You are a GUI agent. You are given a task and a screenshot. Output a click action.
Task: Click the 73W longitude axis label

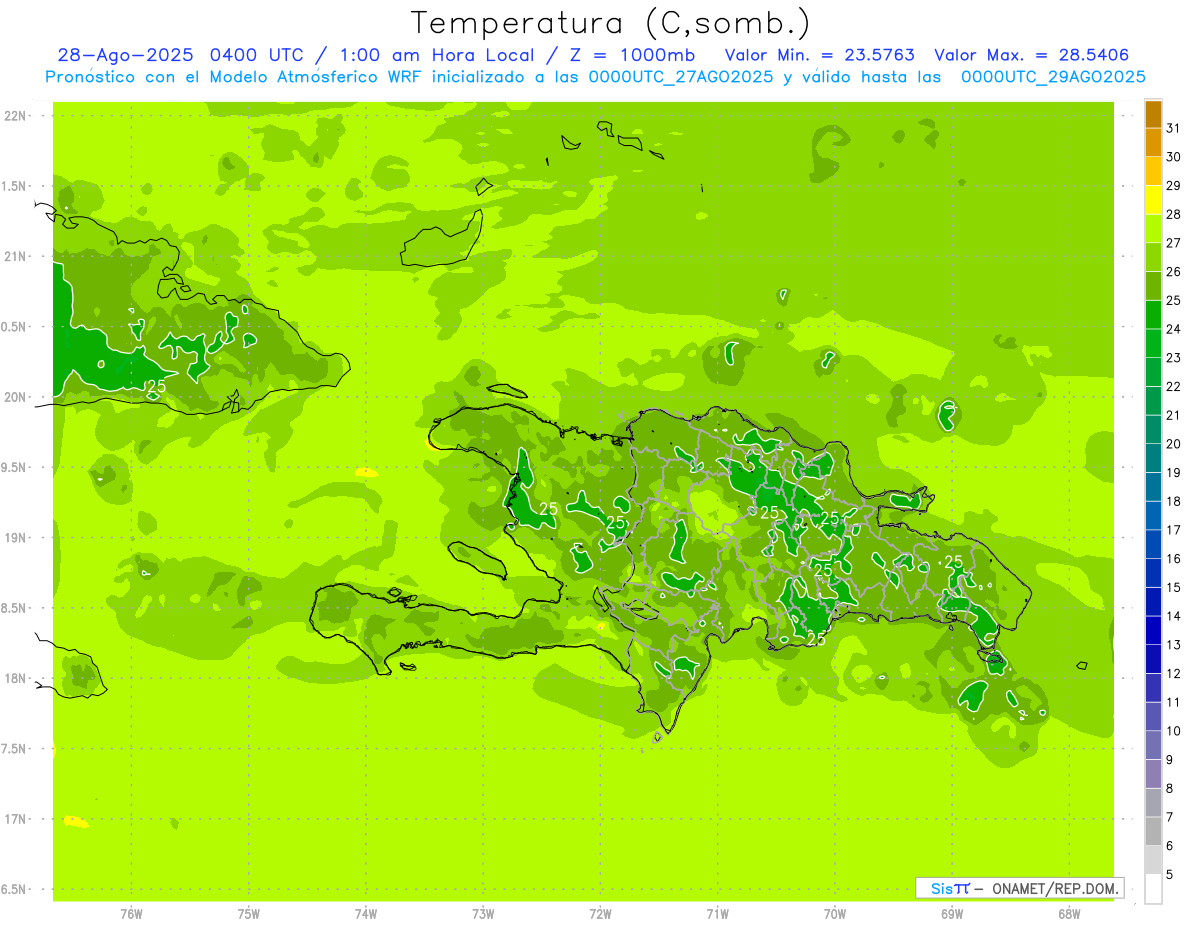pyautogui.click(x=483, y=914)
